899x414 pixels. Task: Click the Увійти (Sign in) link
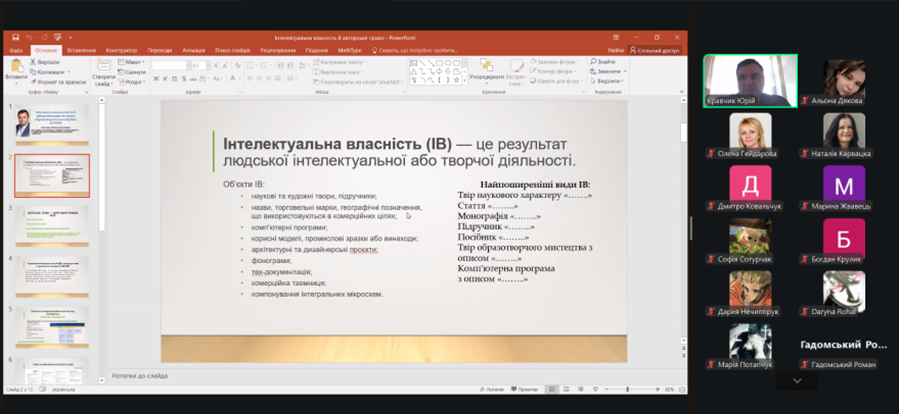coord(615,49)
